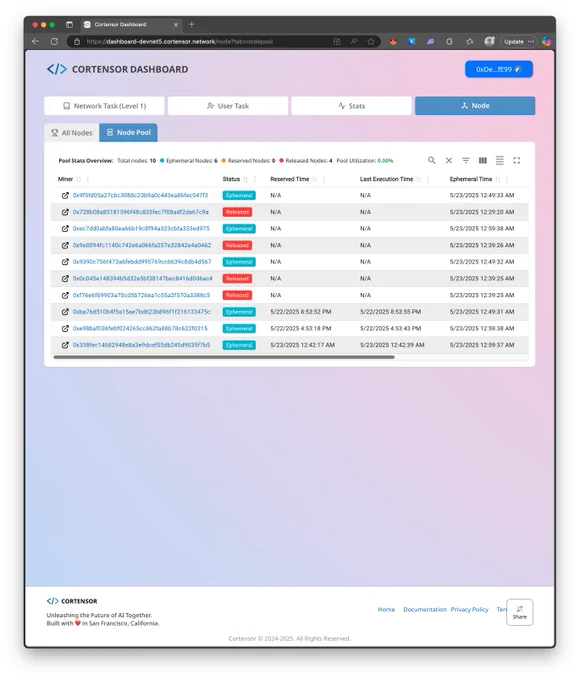Screen dimensions: 580x680
Task: Click Pool Utilization 0.00% value
Action: click(385, 161)
